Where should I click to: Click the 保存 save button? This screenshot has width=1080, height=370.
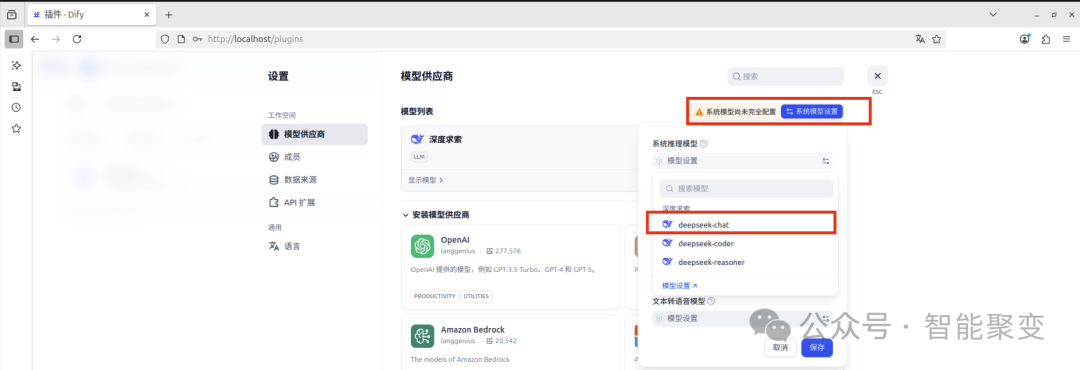(816, 347)
